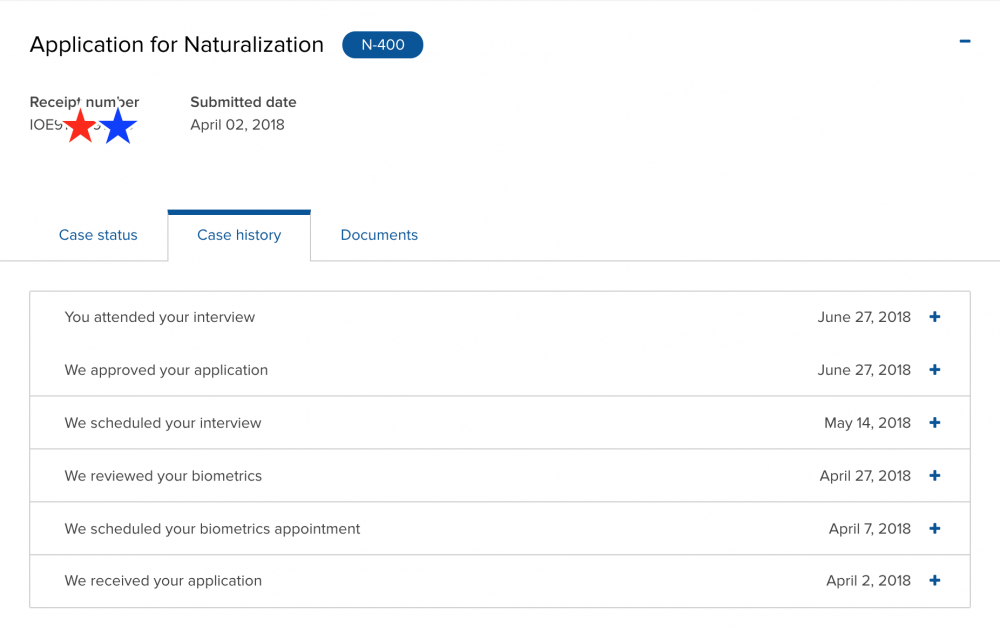Screen dimensions: 1000x632
Task: Click 'We approved your application' text
Action: coord(166,370)
